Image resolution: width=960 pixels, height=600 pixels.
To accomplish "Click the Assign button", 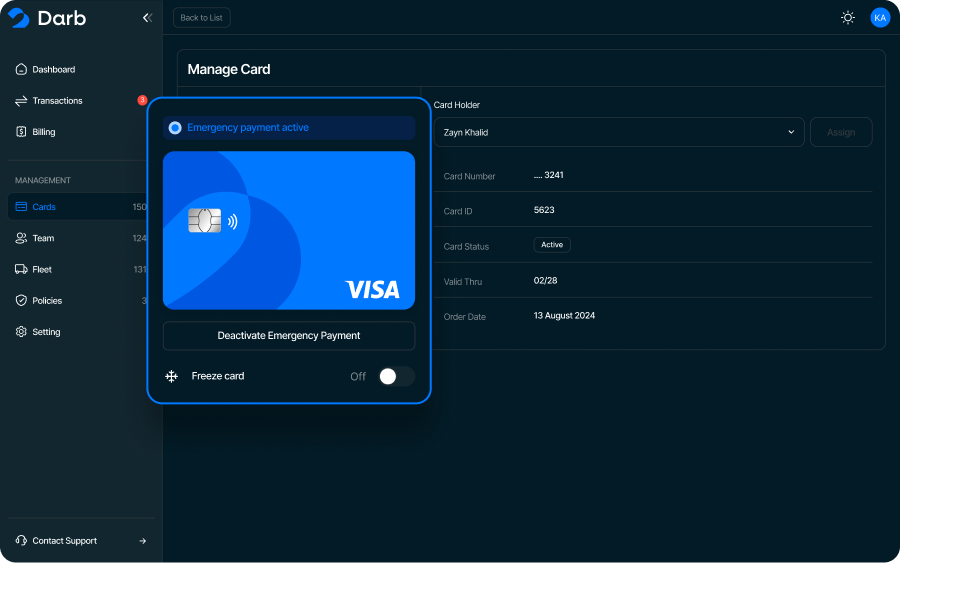I will 841,132.
